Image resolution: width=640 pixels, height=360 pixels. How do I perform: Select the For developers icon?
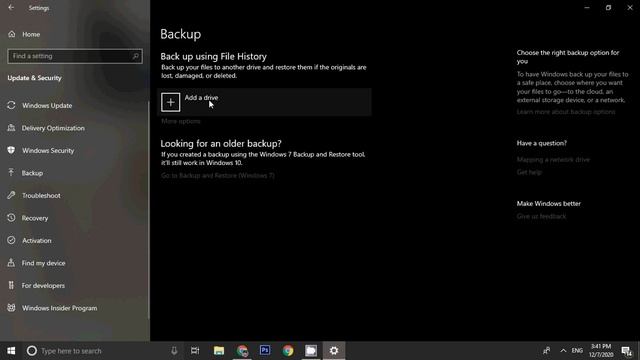click(11, 285)
